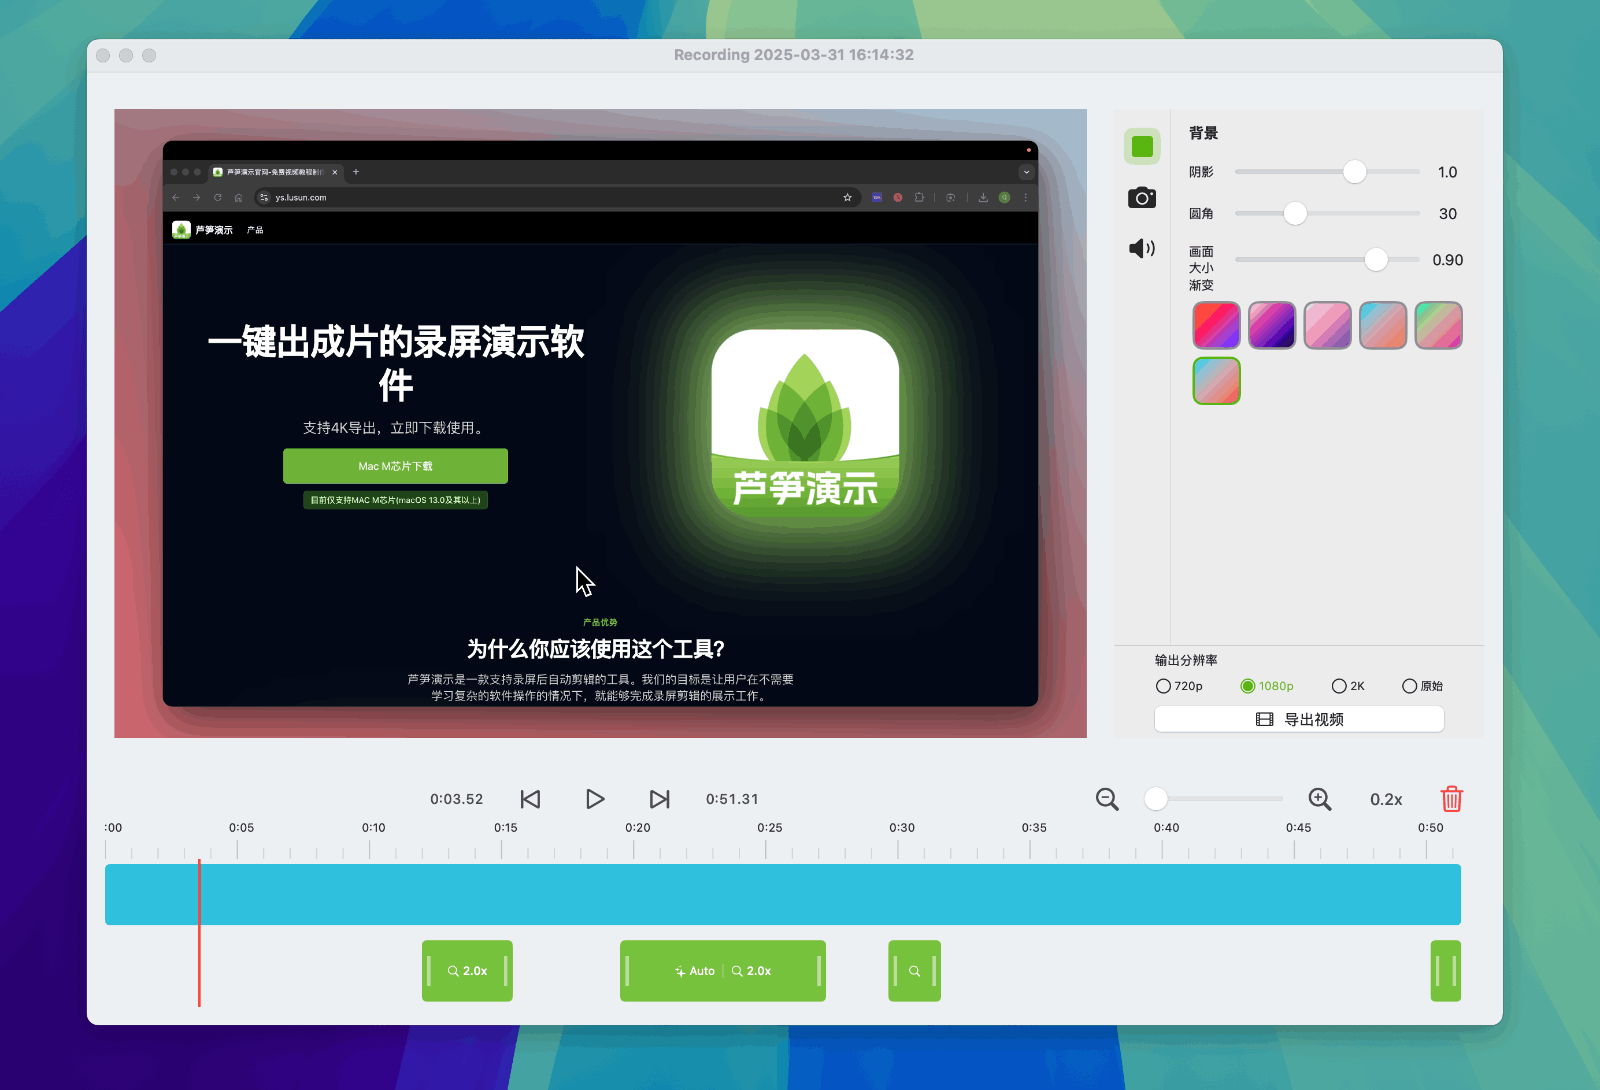Click the 输出分辨率 label
The image size is (1600, 1090).
pos(1186,660)
